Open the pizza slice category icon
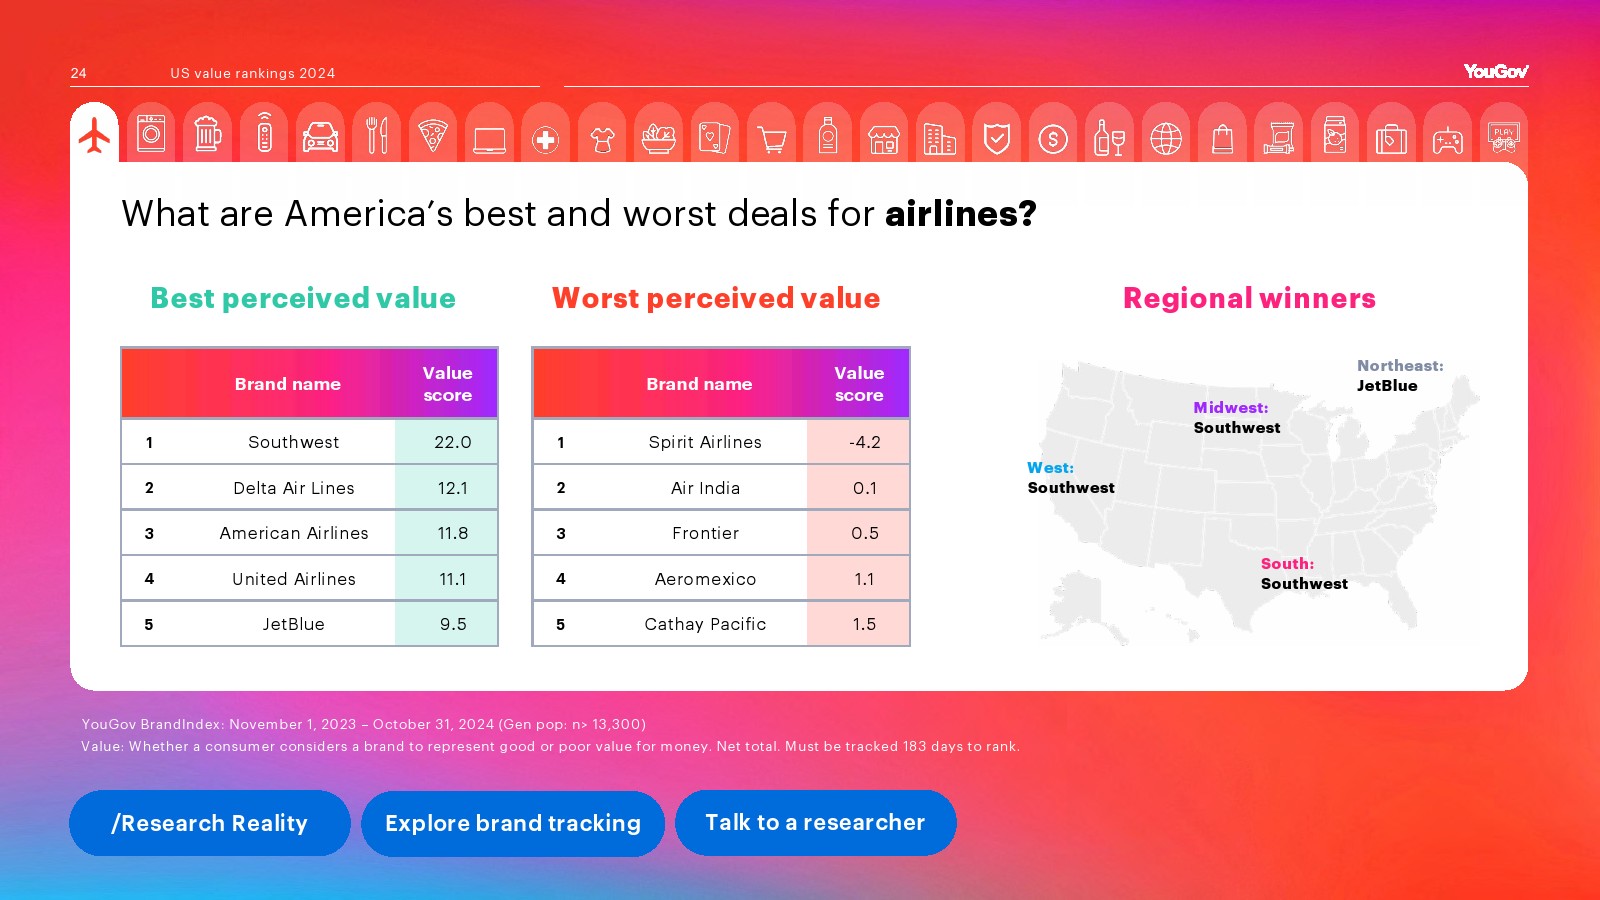1600x900 pixels. point(432,136)
